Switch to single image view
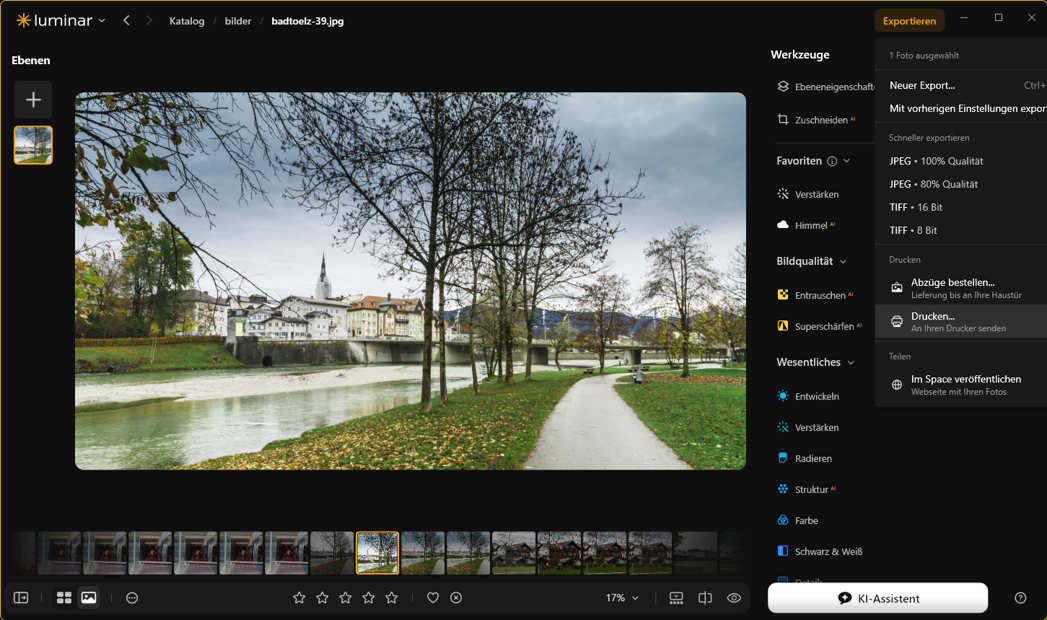The image size is (1047, 620). click(x=89, y=598)
